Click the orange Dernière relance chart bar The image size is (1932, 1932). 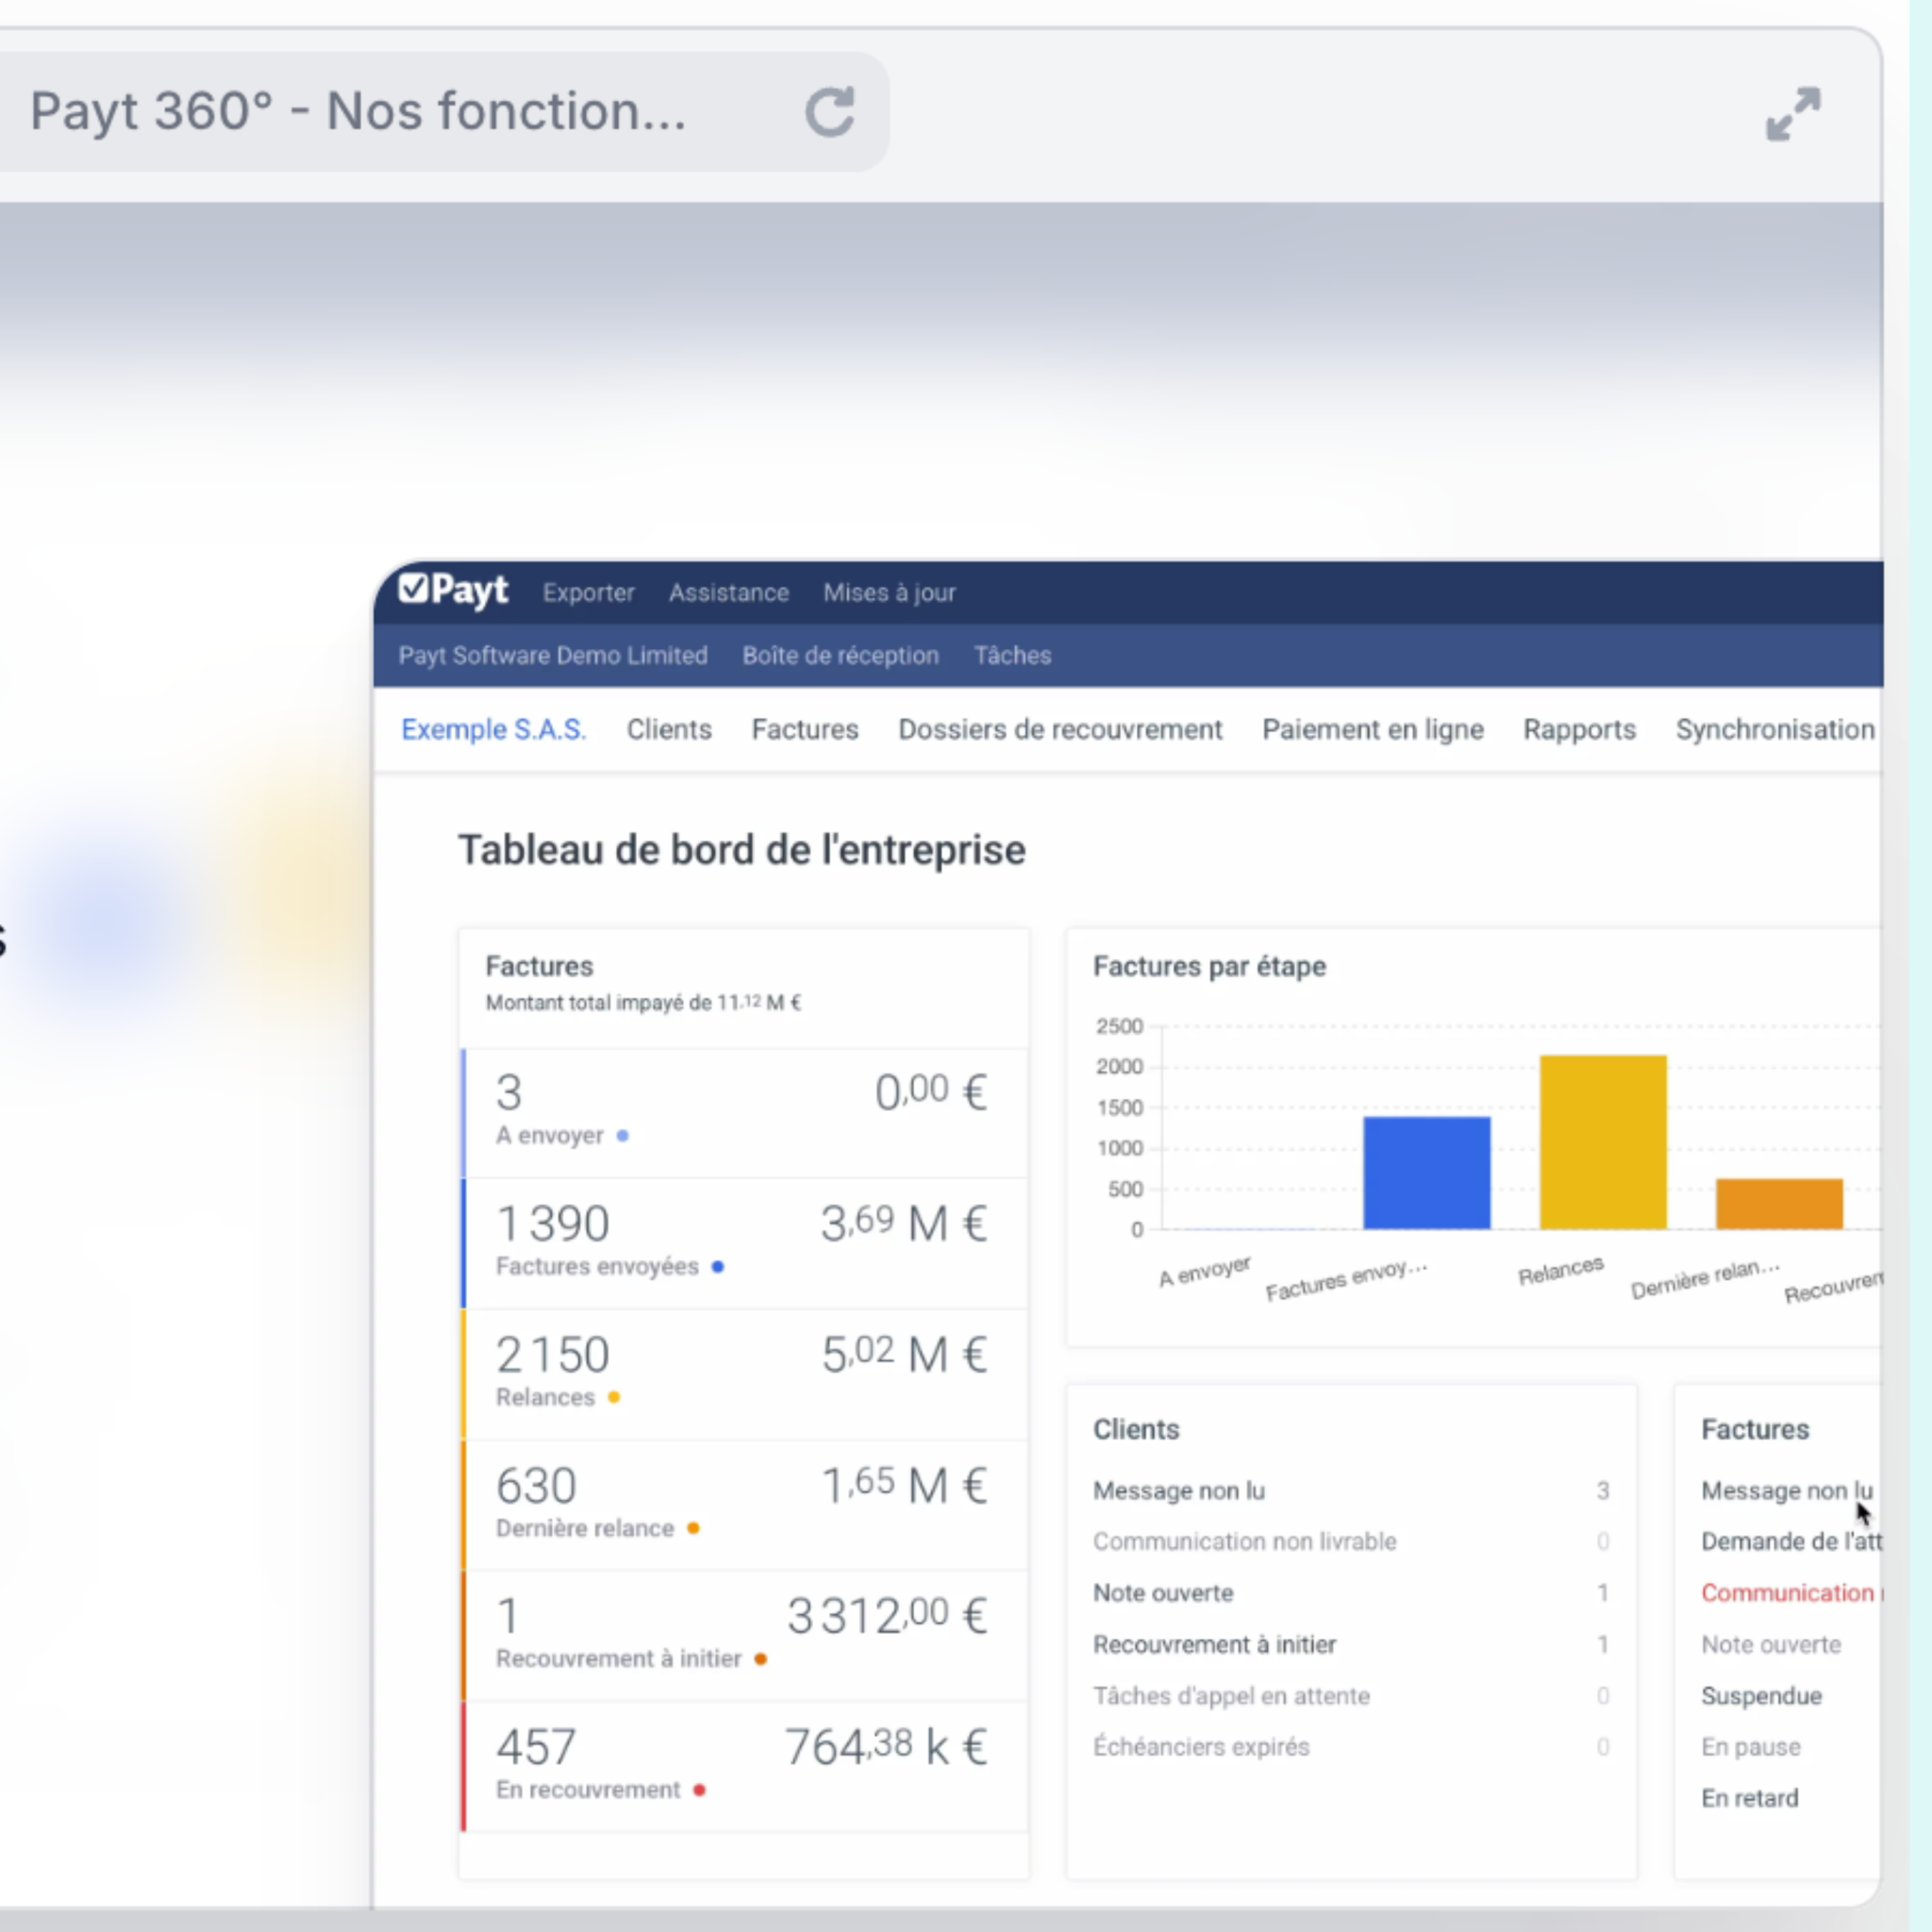[1779, 1204]
